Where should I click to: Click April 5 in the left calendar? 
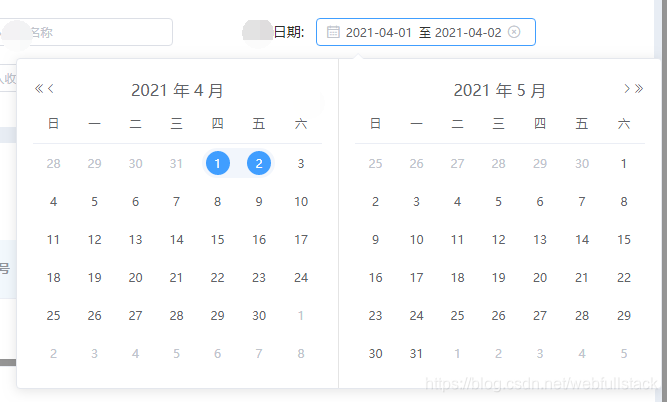click(94, 202)
